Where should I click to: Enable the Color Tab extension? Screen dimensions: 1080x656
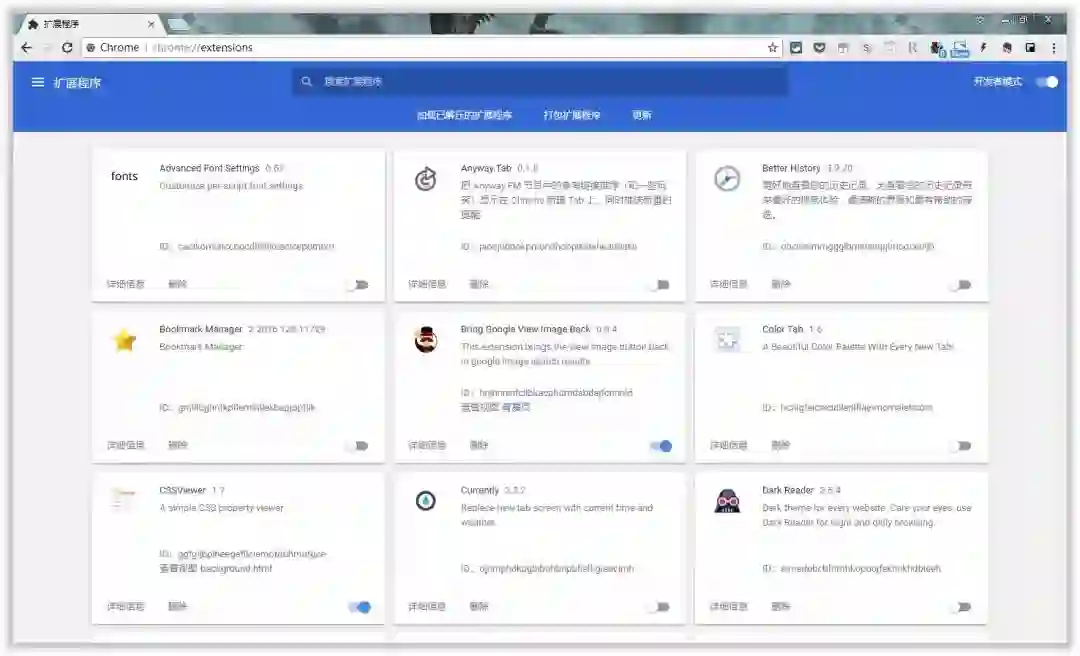point(961,446)
